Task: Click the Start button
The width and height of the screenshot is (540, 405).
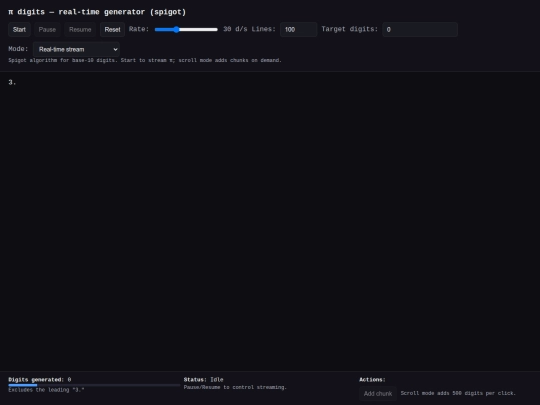Action: tap(19, 30)
